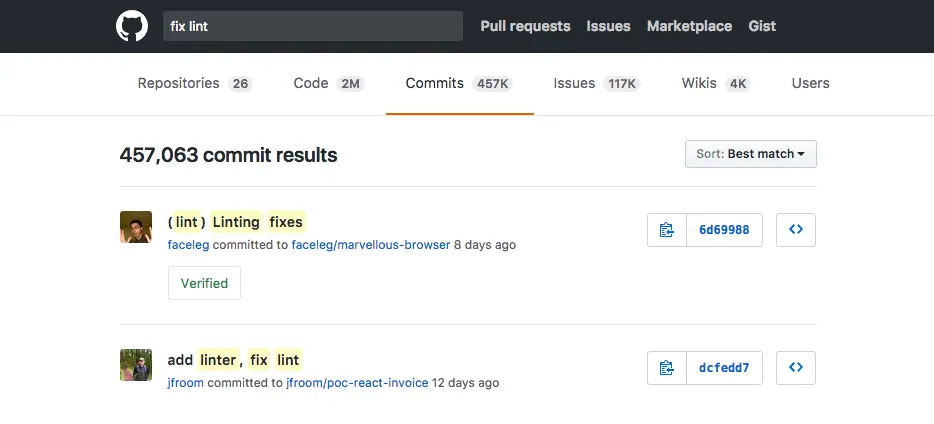Switch to the Repositories tab
This screenshot has width=934, height=424.
tap(195, 83)
